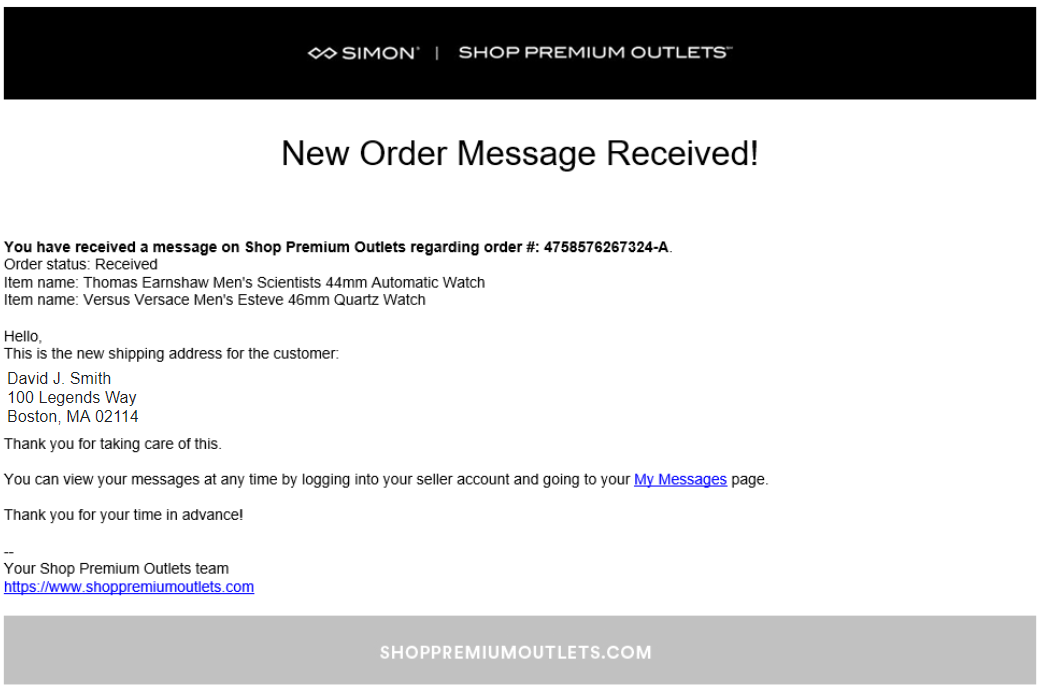Select the order number 4758576267324-A
This screenshot has height=692, width=1043.
pos(606,247)
